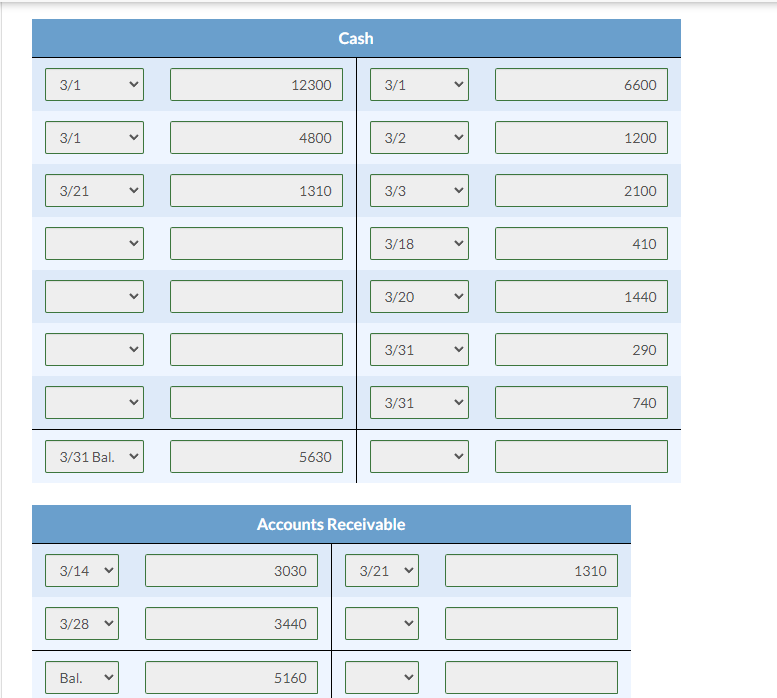The width and height of the screenshot is (777, 698).
Task: Open the Cash credit date dropdown showing 3/2
Action: [419, 138]
